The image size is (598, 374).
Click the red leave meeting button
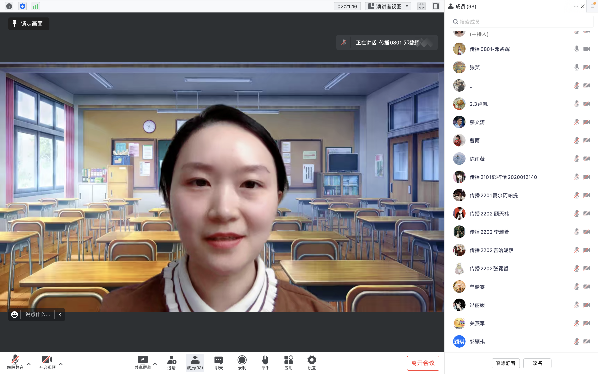(423, 363)
